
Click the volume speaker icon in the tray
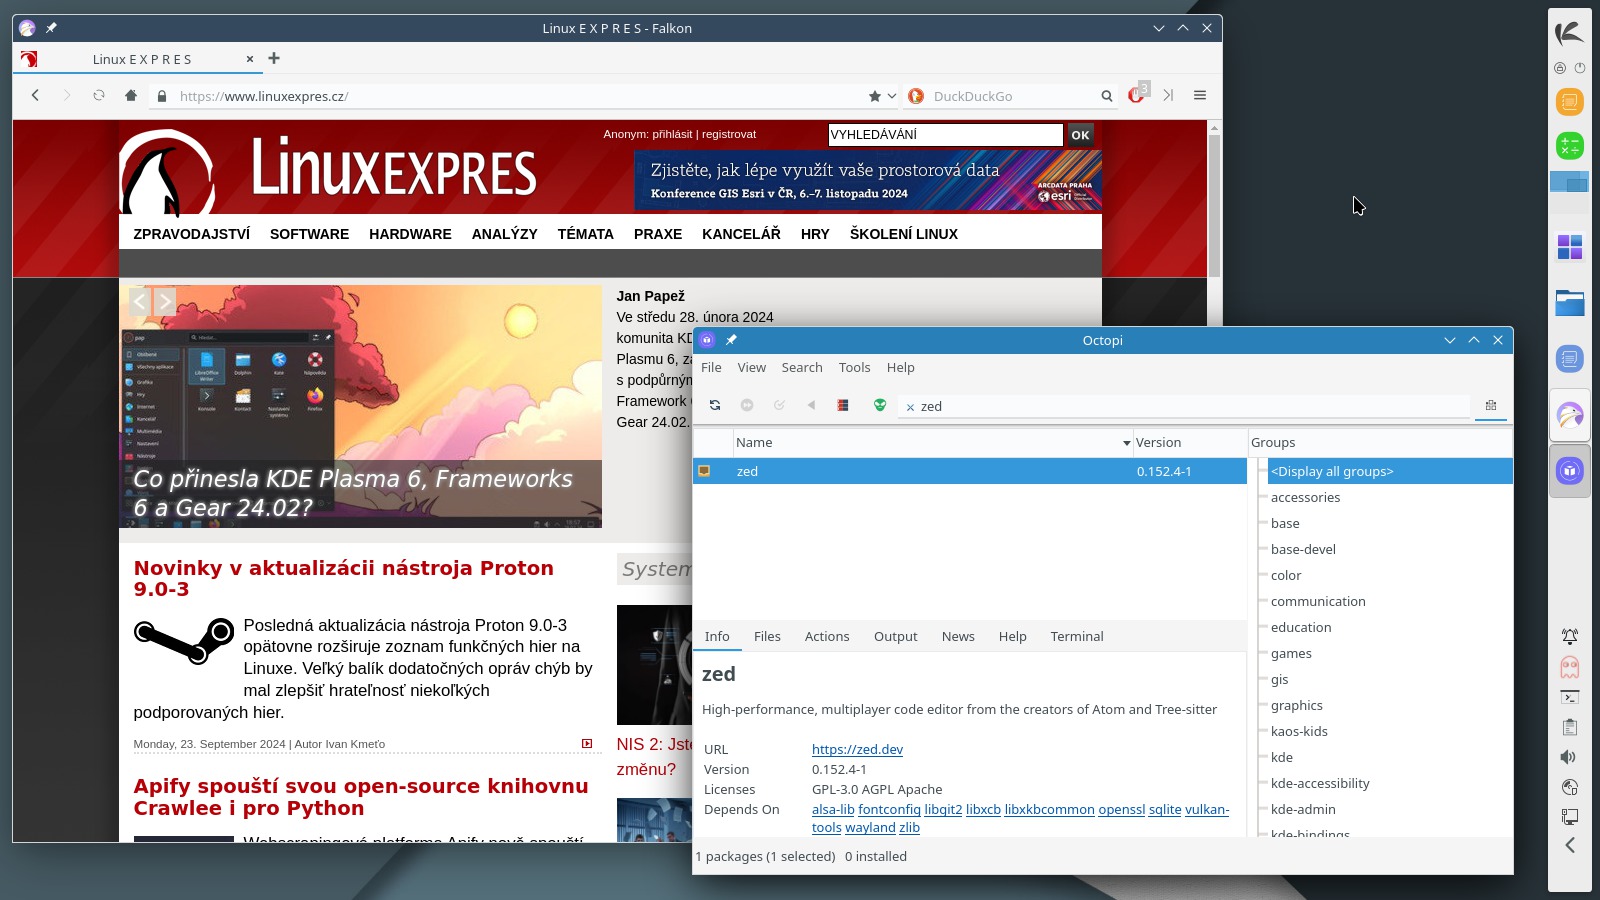click(x=1569, y=757)
